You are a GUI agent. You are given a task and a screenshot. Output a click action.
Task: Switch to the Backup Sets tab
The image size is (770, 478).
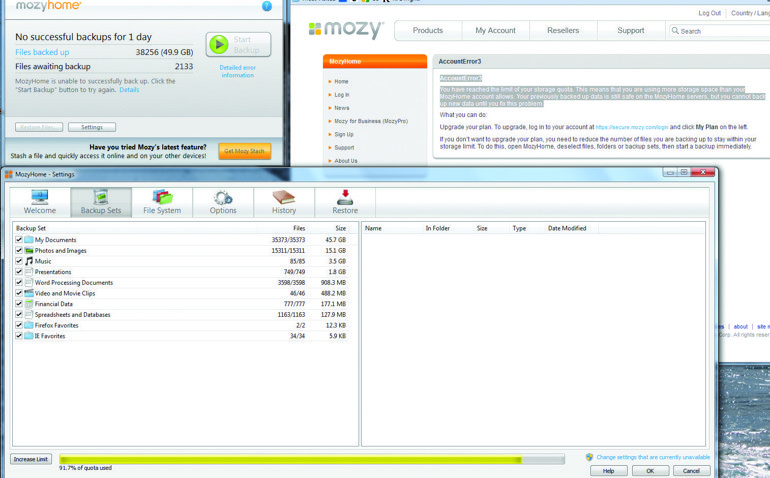101,201
